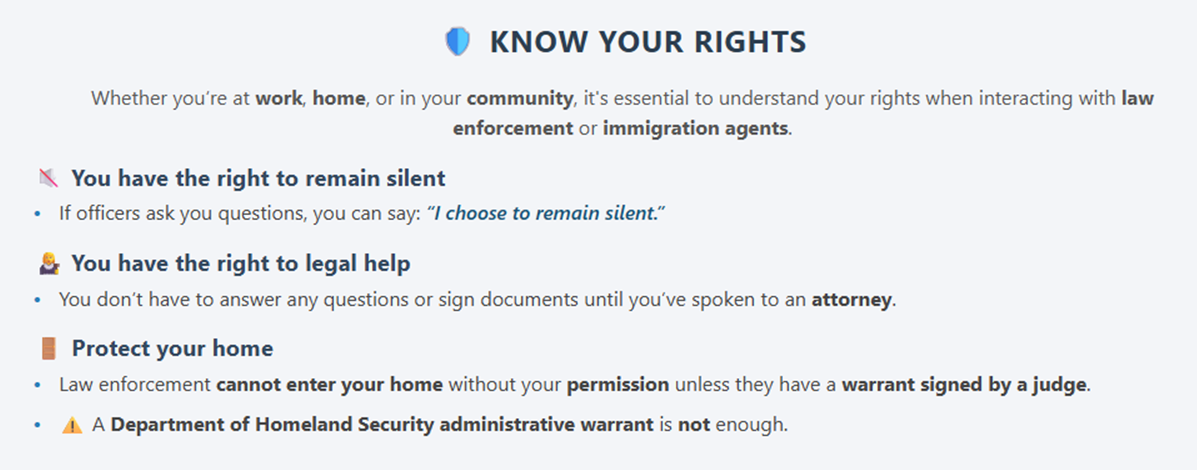1197x470 pixels.
Task: Click the yellow warning triangle icon
Action: (72, 425)
